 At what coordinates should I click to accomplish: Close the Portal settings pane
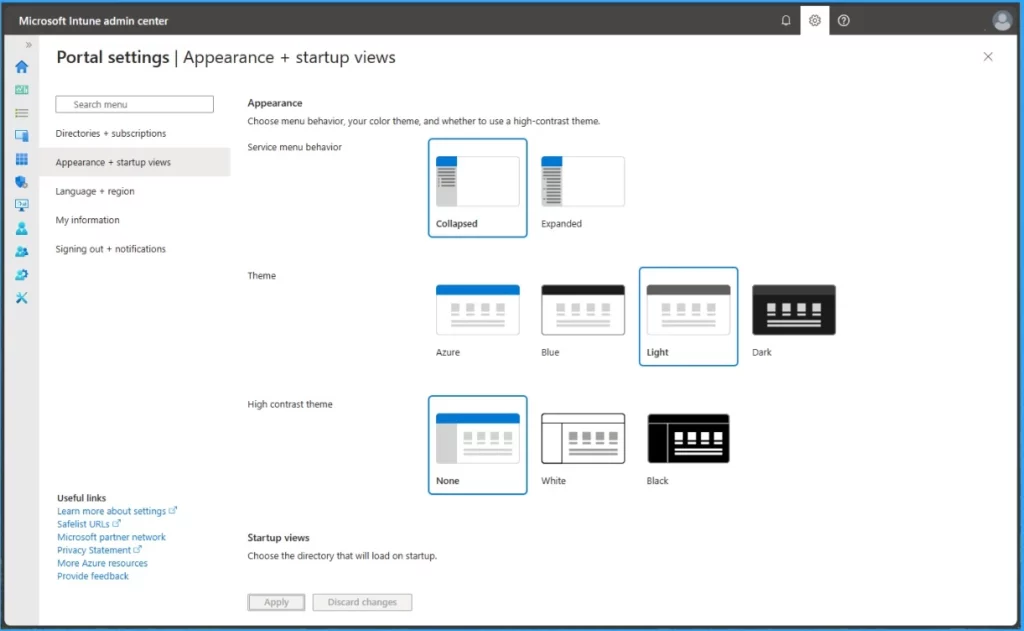pos(987,57)
